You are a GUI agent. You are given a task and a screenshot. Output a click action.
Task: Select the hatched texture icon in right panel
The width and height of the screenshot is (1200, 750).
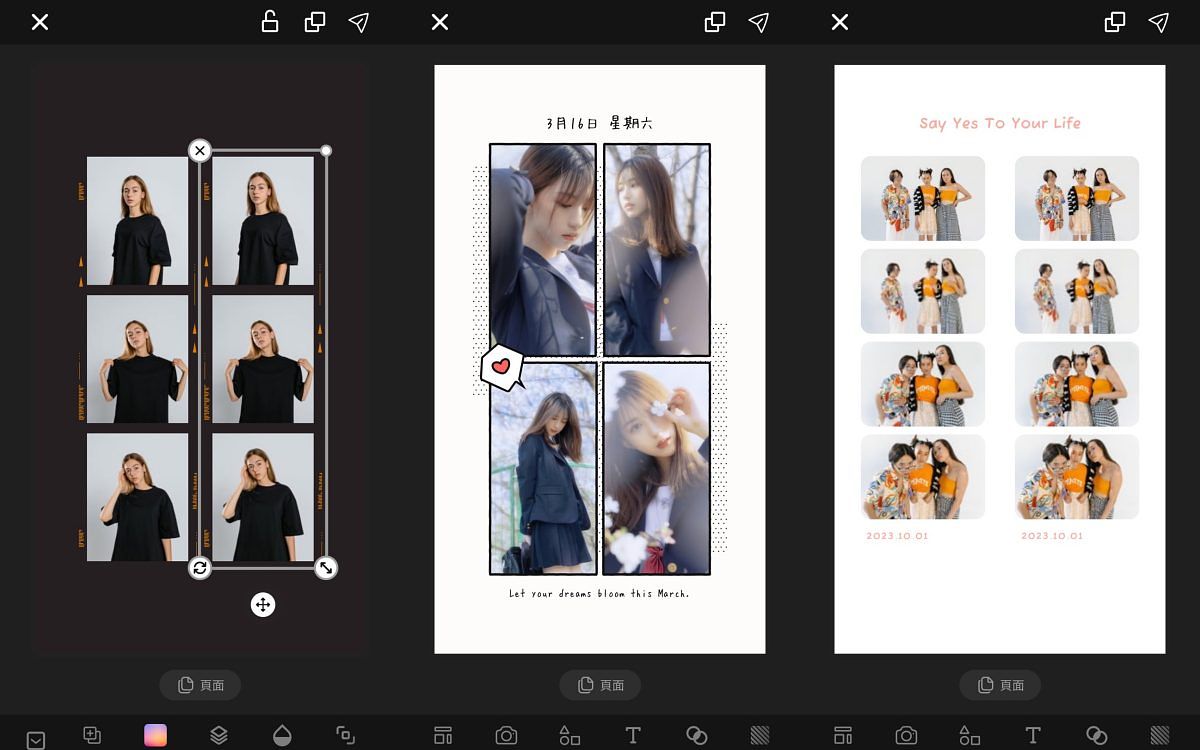point(1160,736)
